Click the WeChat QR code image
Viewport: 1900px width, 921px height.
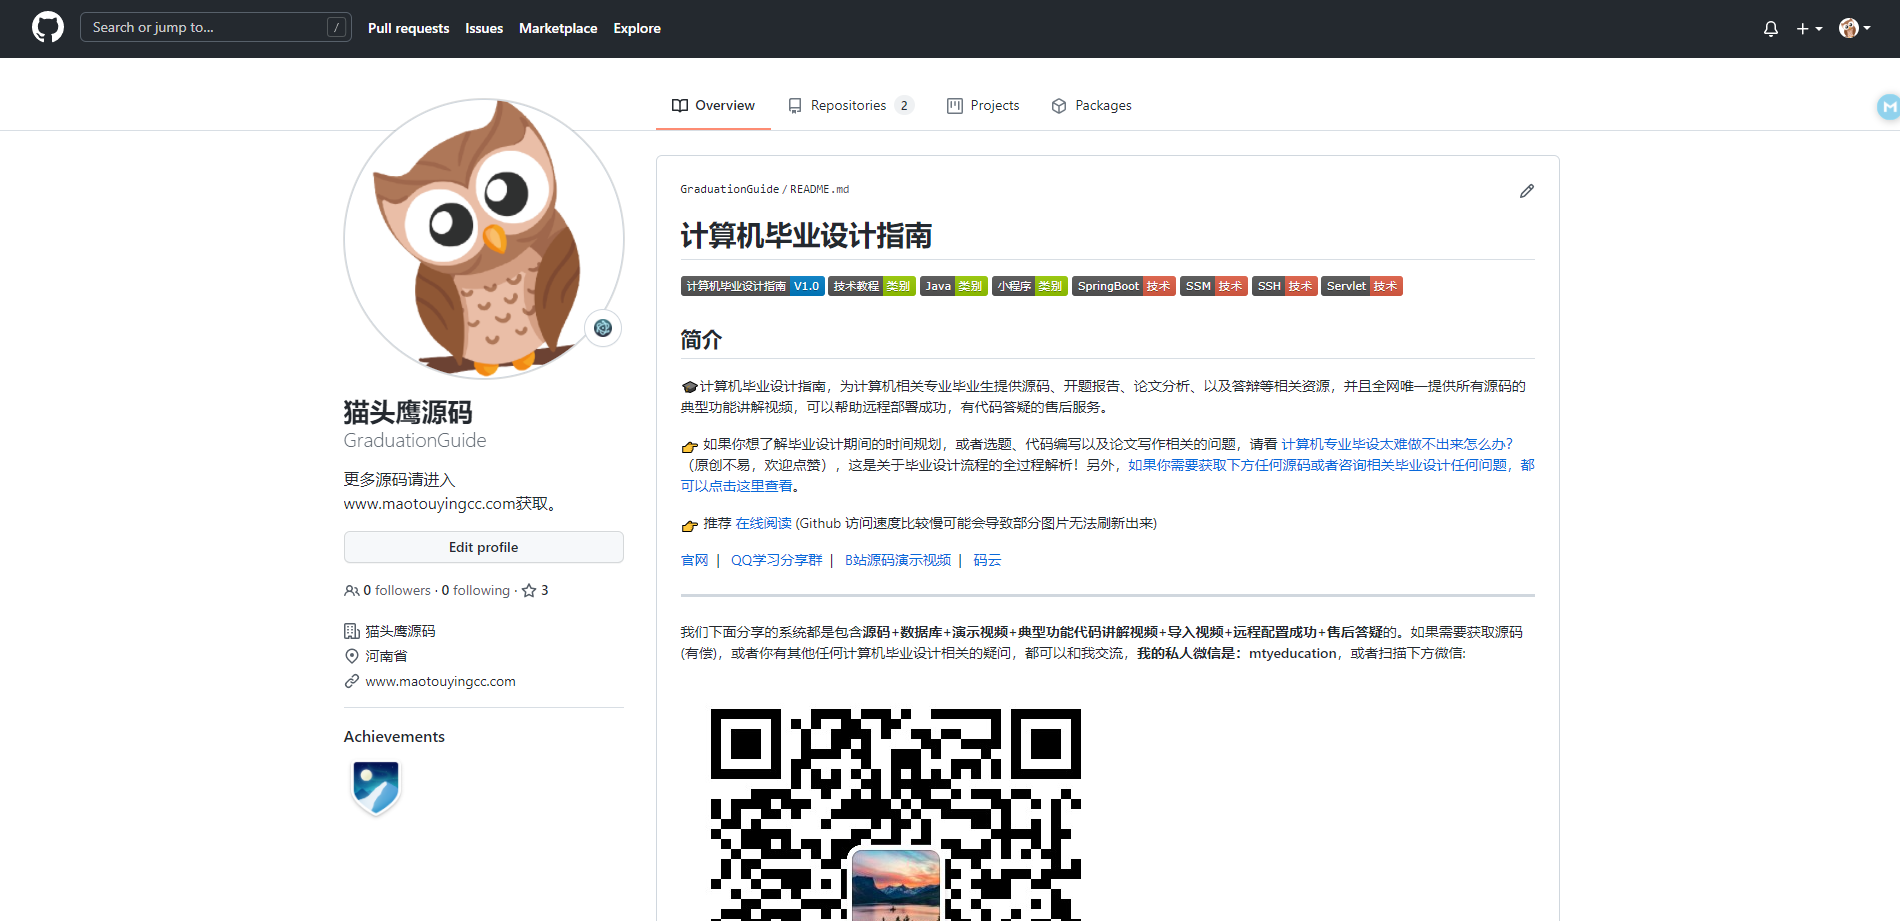point(896,814)
